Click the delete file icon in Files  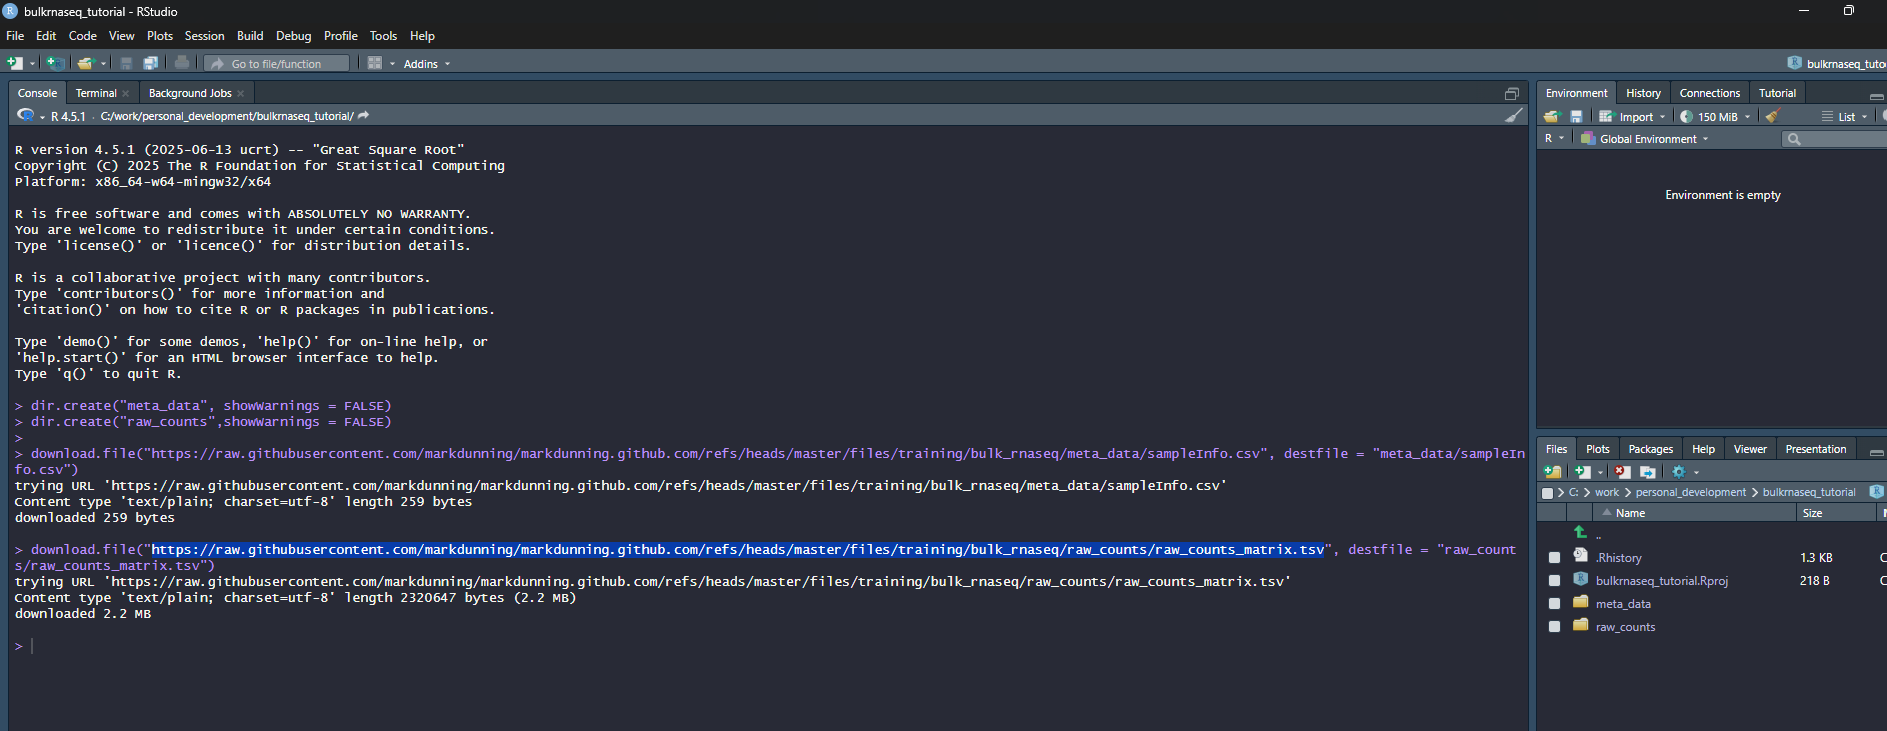click(x=1622, y=472)
